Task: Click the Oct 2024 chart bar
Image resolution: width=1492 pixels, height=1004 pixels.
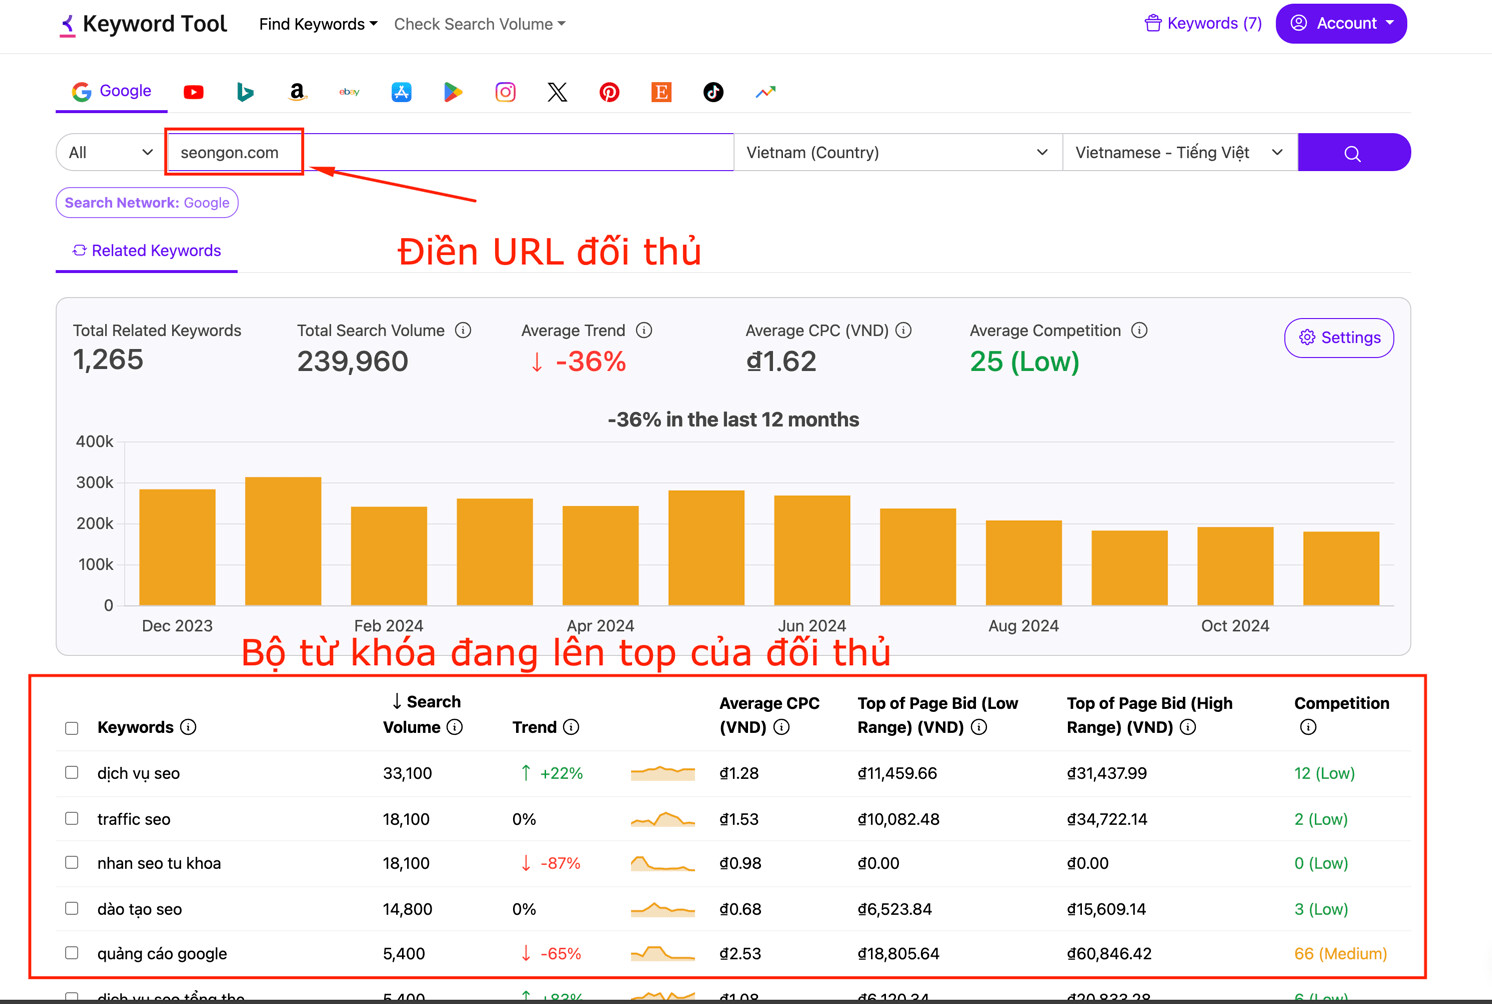Action: [1235, 566]
